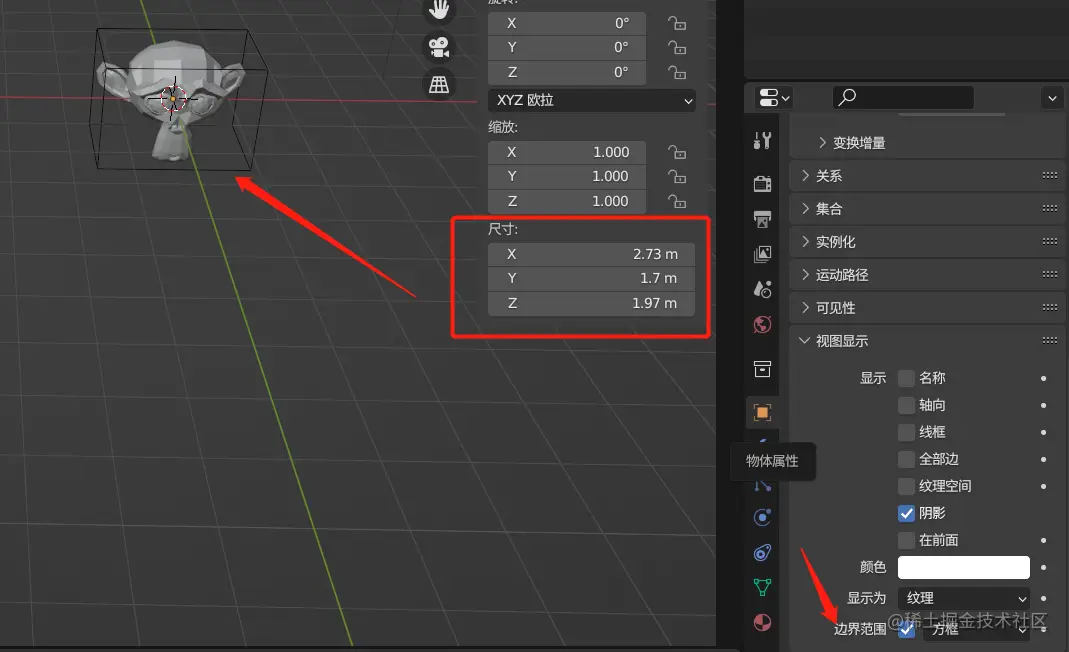Click the search magnifier in properties editor
The width and height of the screenshot is (1069, 652).
click(x=847, y=98)
